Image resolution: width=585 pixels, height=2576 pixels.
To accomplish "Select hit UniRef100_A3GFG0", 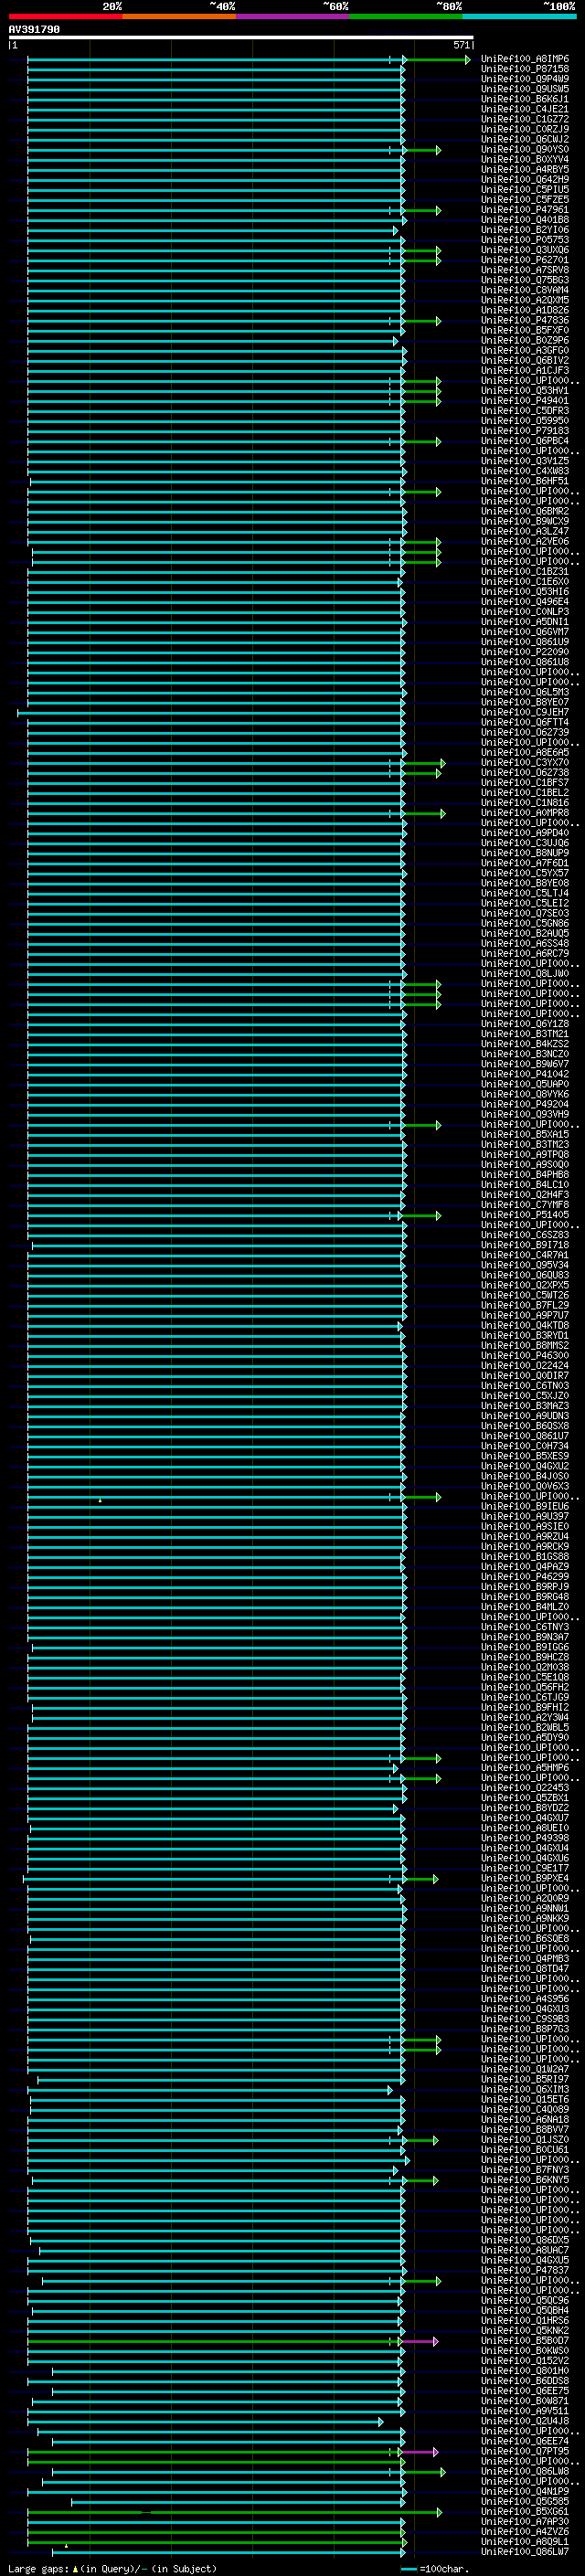I will pos(525,350).
